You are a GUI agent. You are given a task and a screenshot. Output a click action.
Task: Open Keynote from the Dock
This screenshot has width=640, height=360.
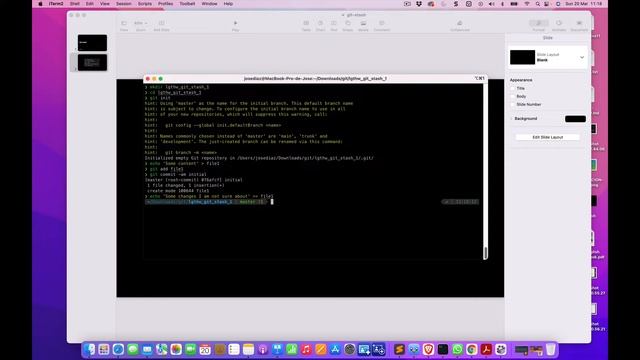277,349
